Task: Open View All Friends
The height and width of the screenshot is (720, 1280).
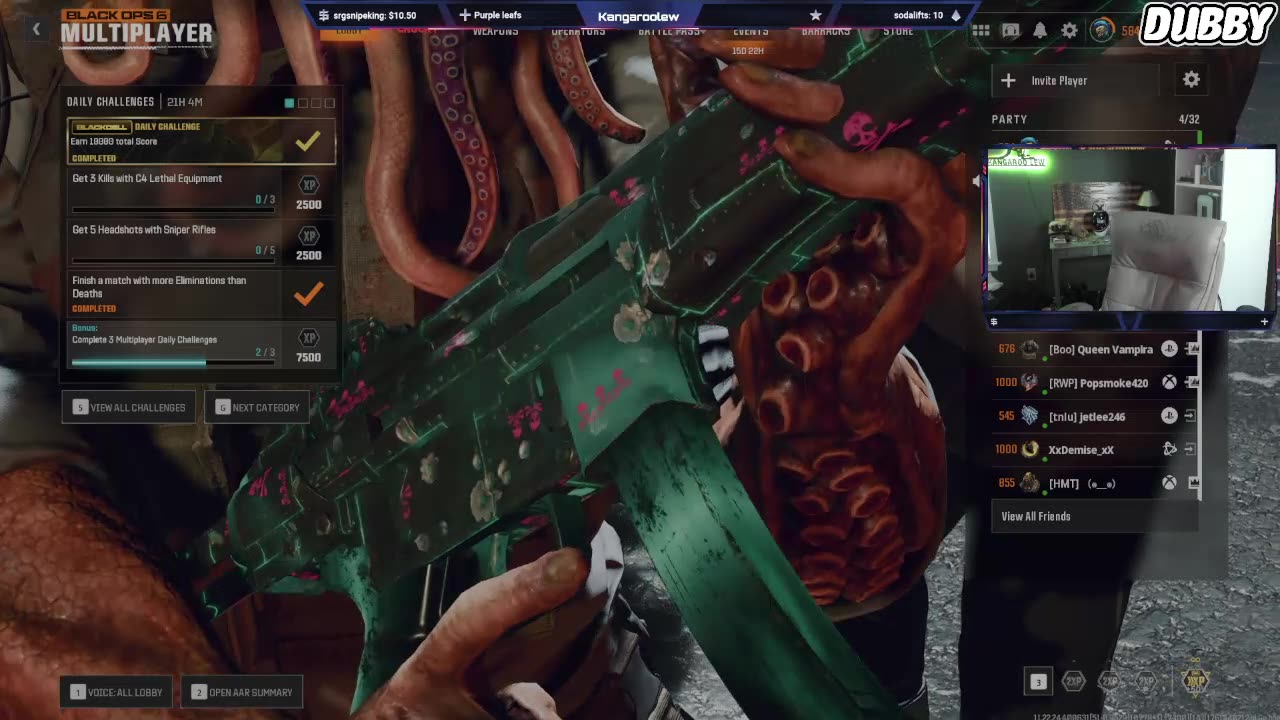Action: pos(1095,516)
